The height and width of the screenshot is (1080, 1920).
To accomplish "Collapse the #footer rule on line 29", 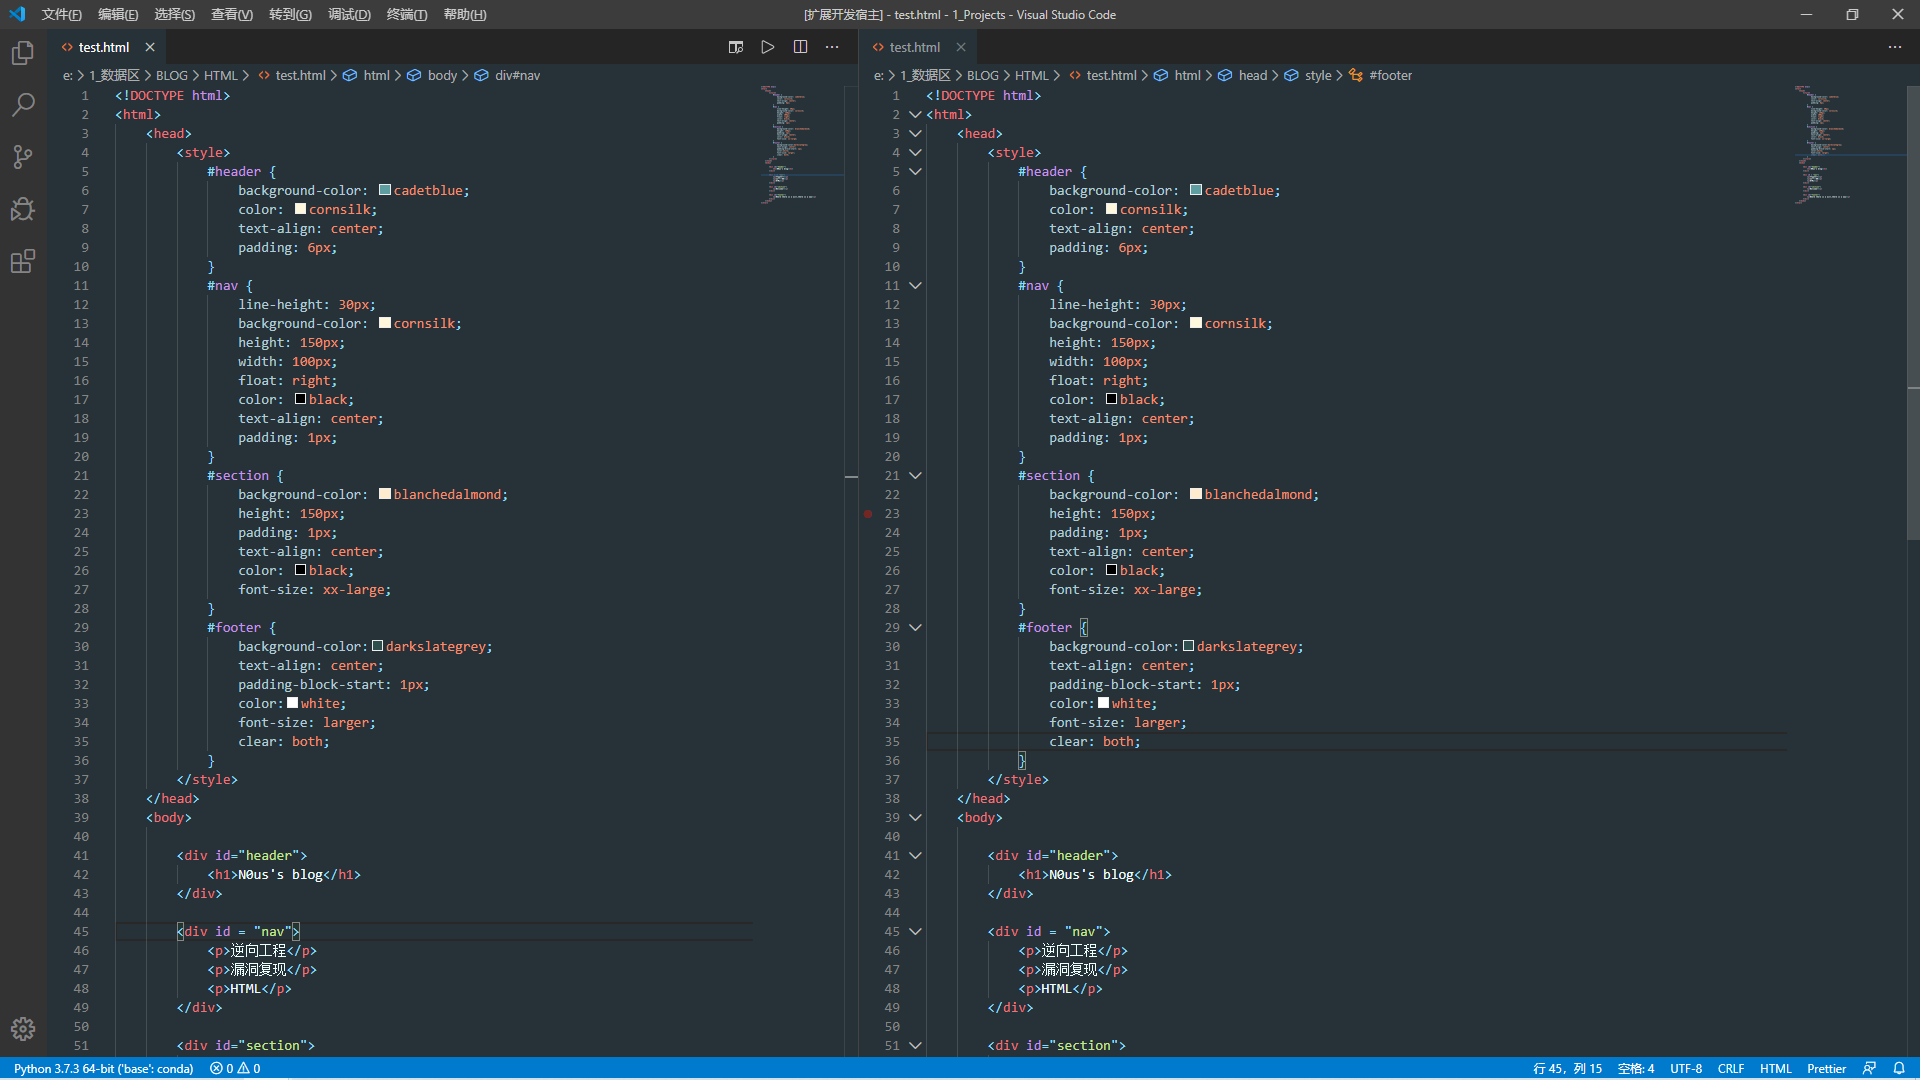I will [915, 628].
